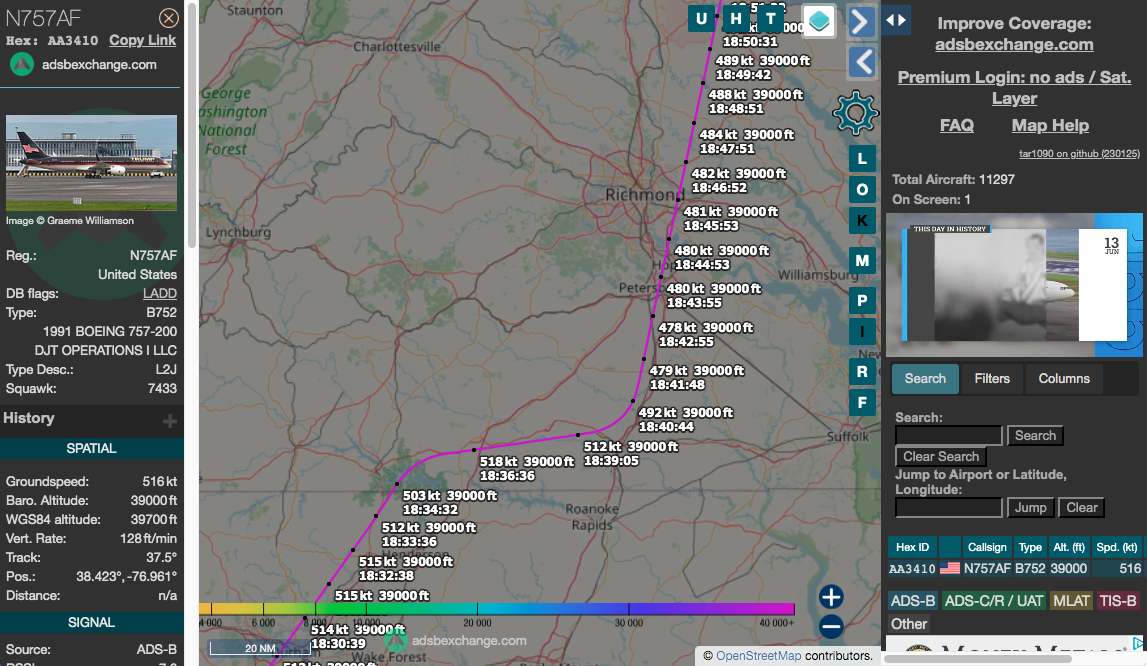
Task: Toggle the U map button
Action: click(702, 19)
